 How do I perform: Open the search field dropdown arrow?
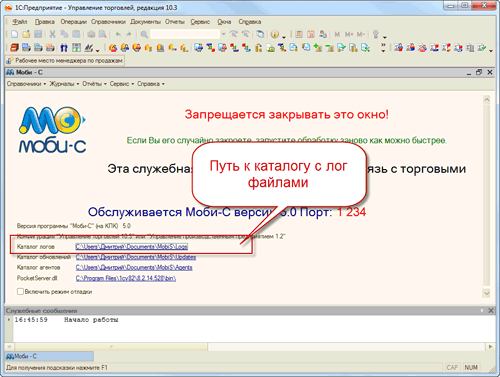223,34
